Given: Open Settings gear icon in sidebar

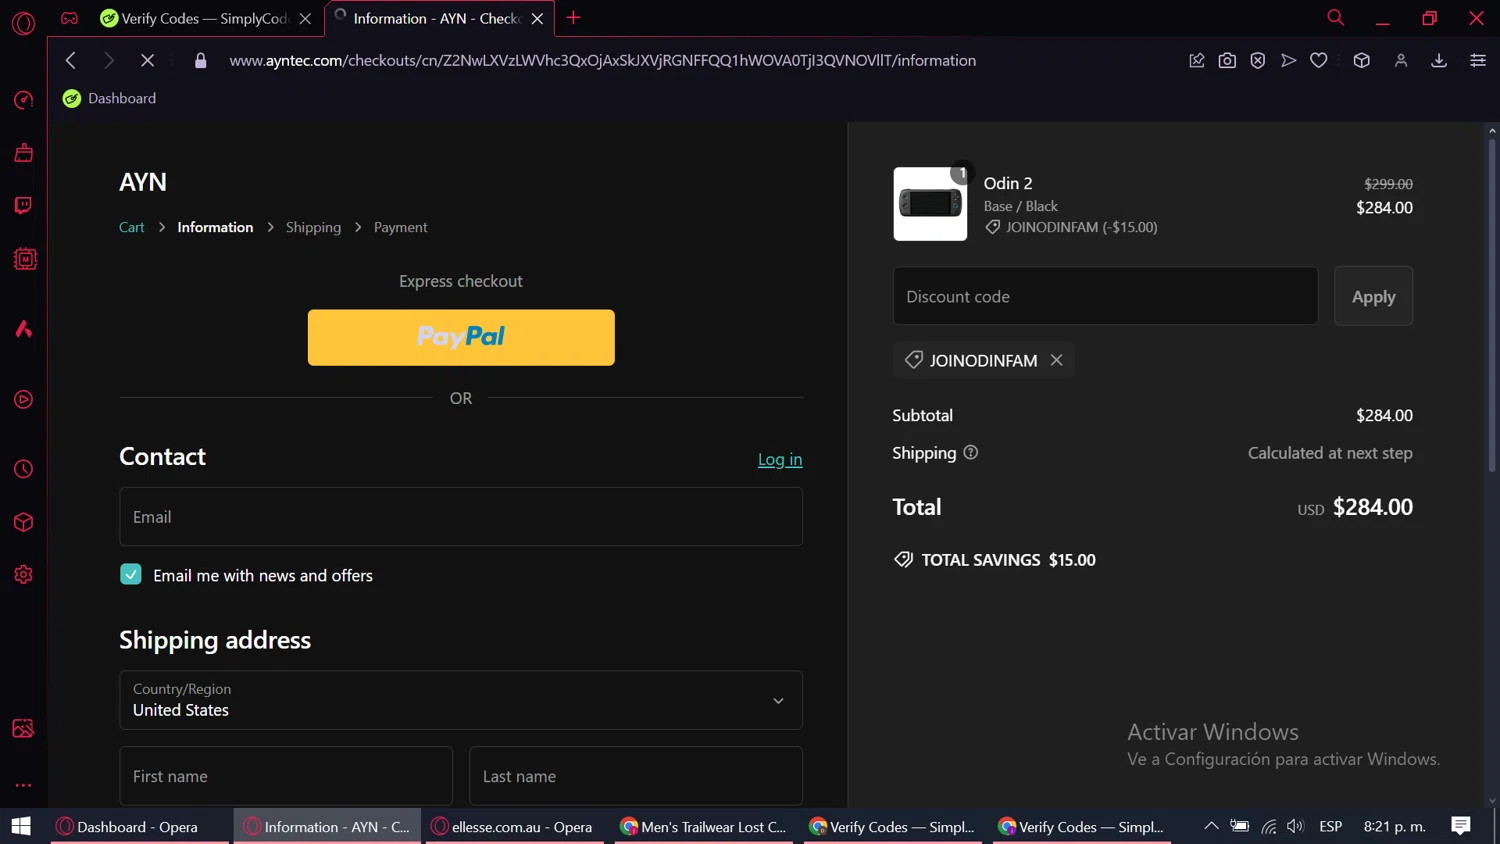Looking at the screenshot, I should tap(23, 575).
